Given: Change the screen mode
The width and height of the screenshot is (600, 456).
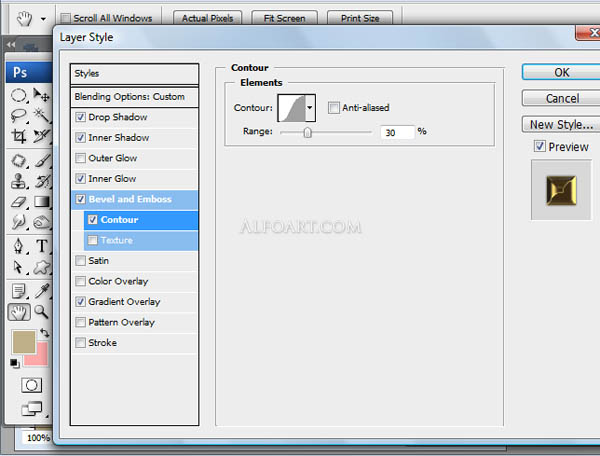Looking at the screenshot, I should (32, 409).
